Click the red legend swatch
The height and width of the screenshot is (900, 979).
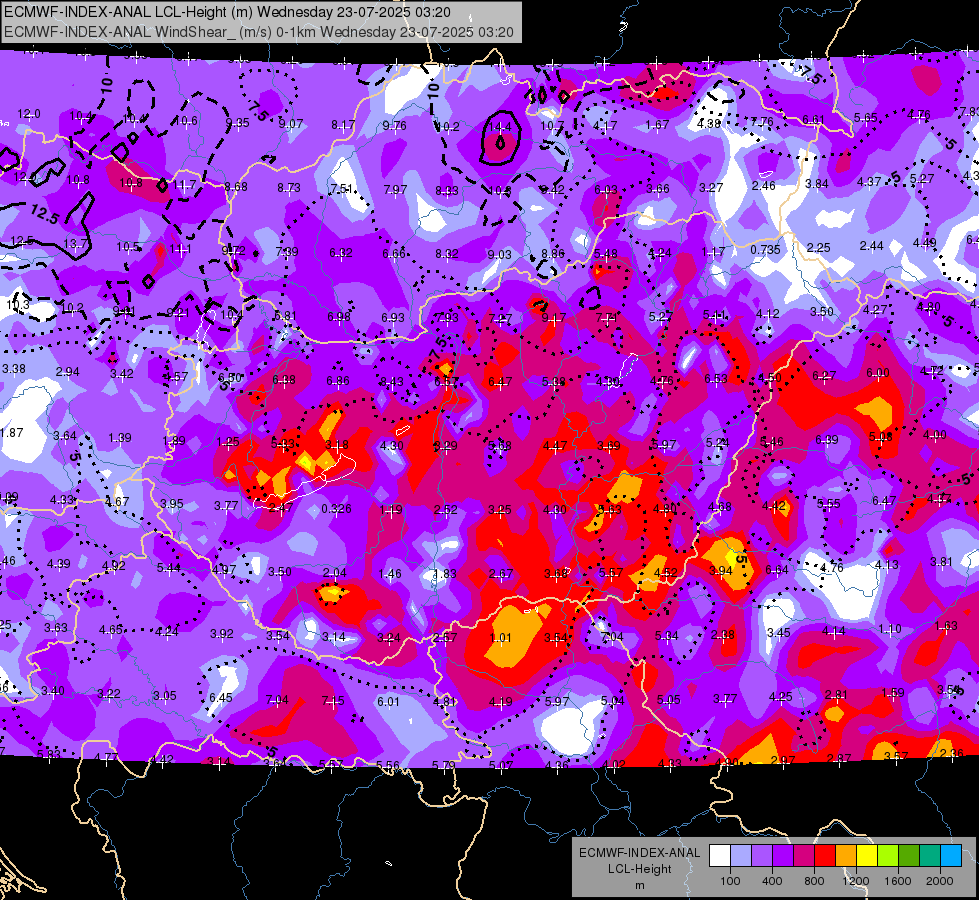click(x=825, y=856)
